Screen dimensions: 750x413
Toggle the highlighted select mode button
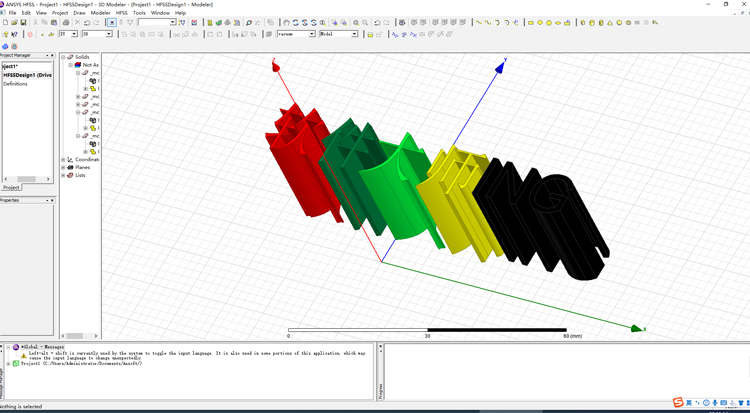(x=111, y=22)
